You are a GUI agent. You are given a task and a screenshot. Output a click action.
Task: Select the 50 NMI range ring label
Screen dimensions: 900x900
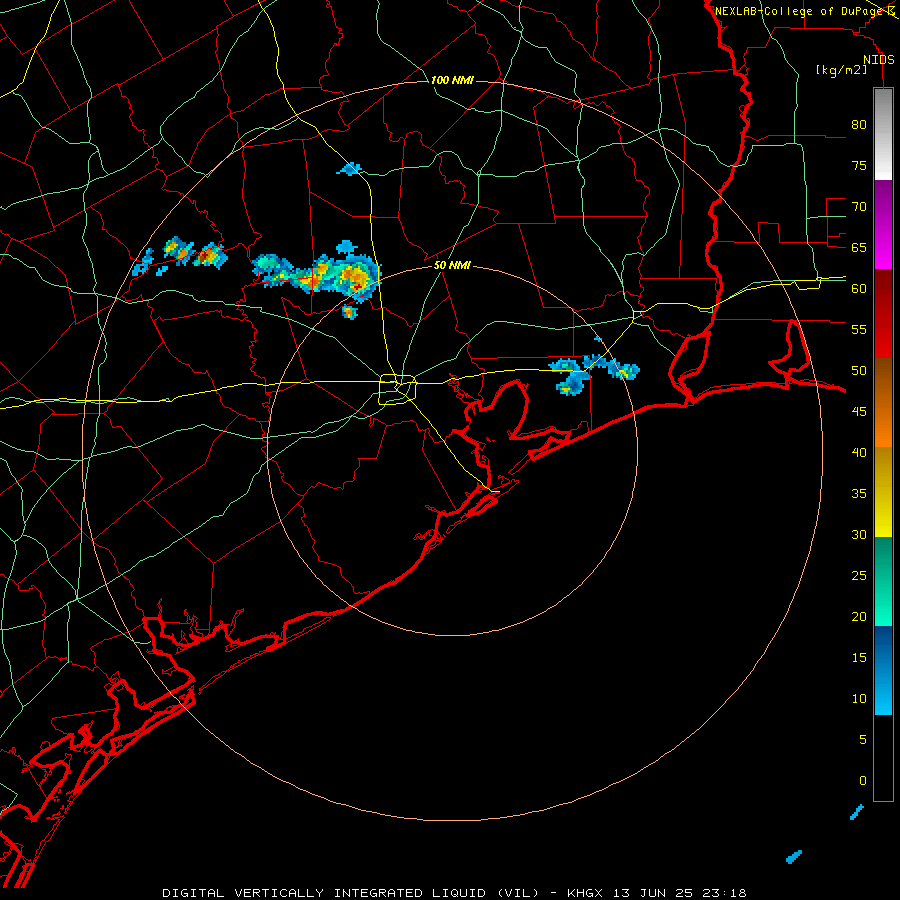point(452,265)
